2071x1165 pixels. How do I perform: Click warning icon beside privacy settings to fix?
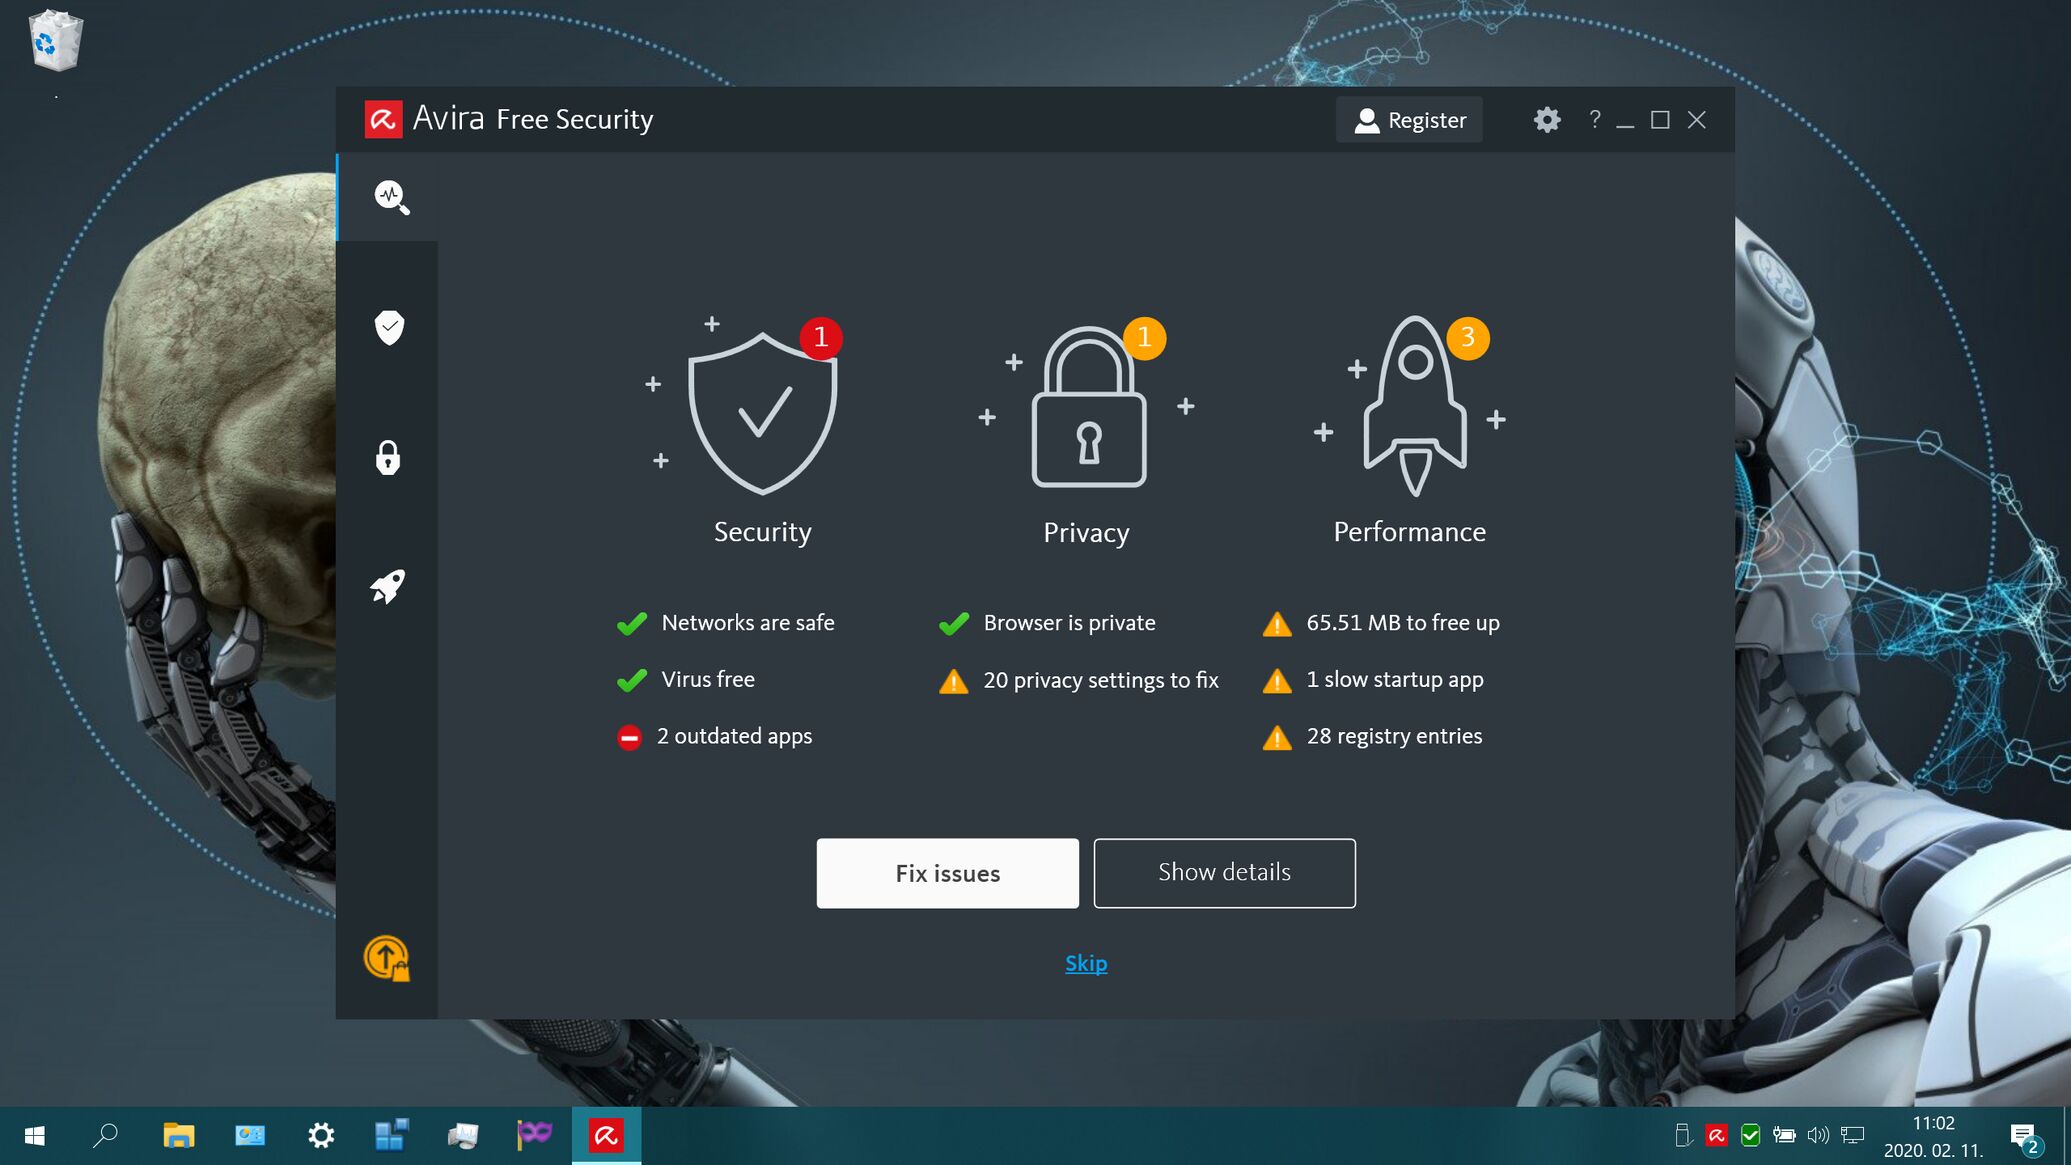[x=954, y=681]
